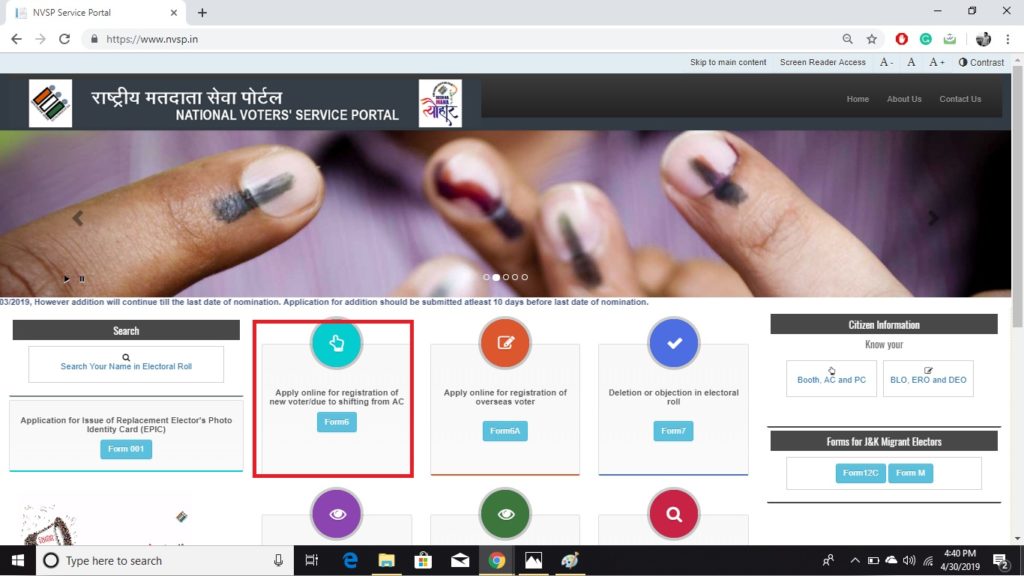The width and height of the screenshot is (1024, 576).
Task: Select the first slide indicator dot
Action: 486,277
